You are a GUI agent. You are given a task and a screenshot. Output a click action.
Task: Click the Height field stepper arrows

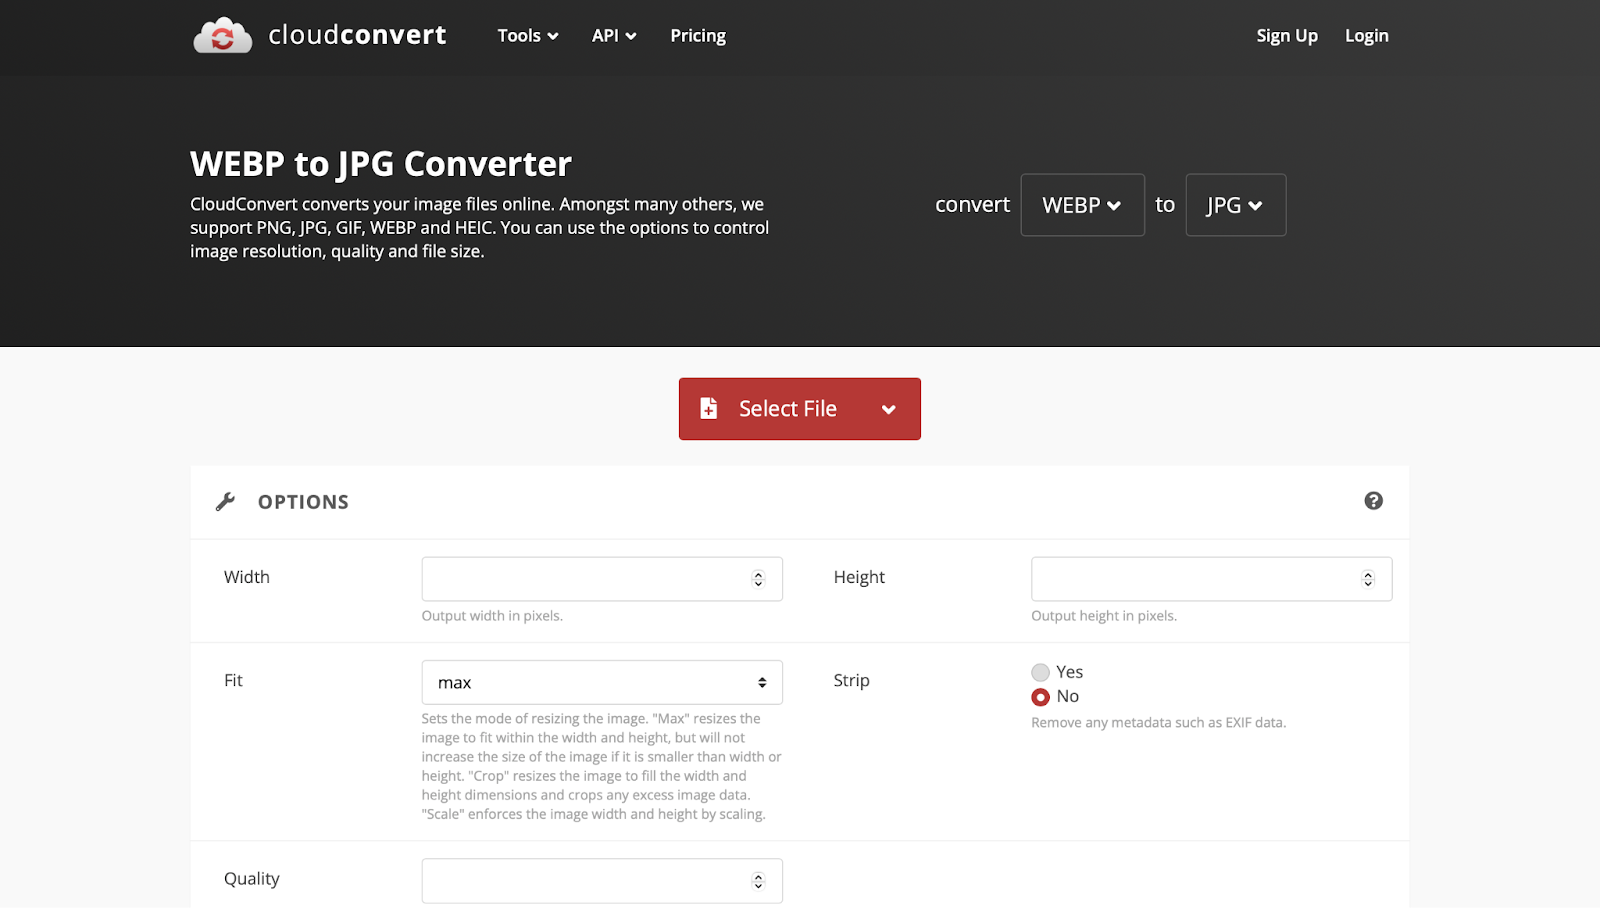(x=1367, y=579)
